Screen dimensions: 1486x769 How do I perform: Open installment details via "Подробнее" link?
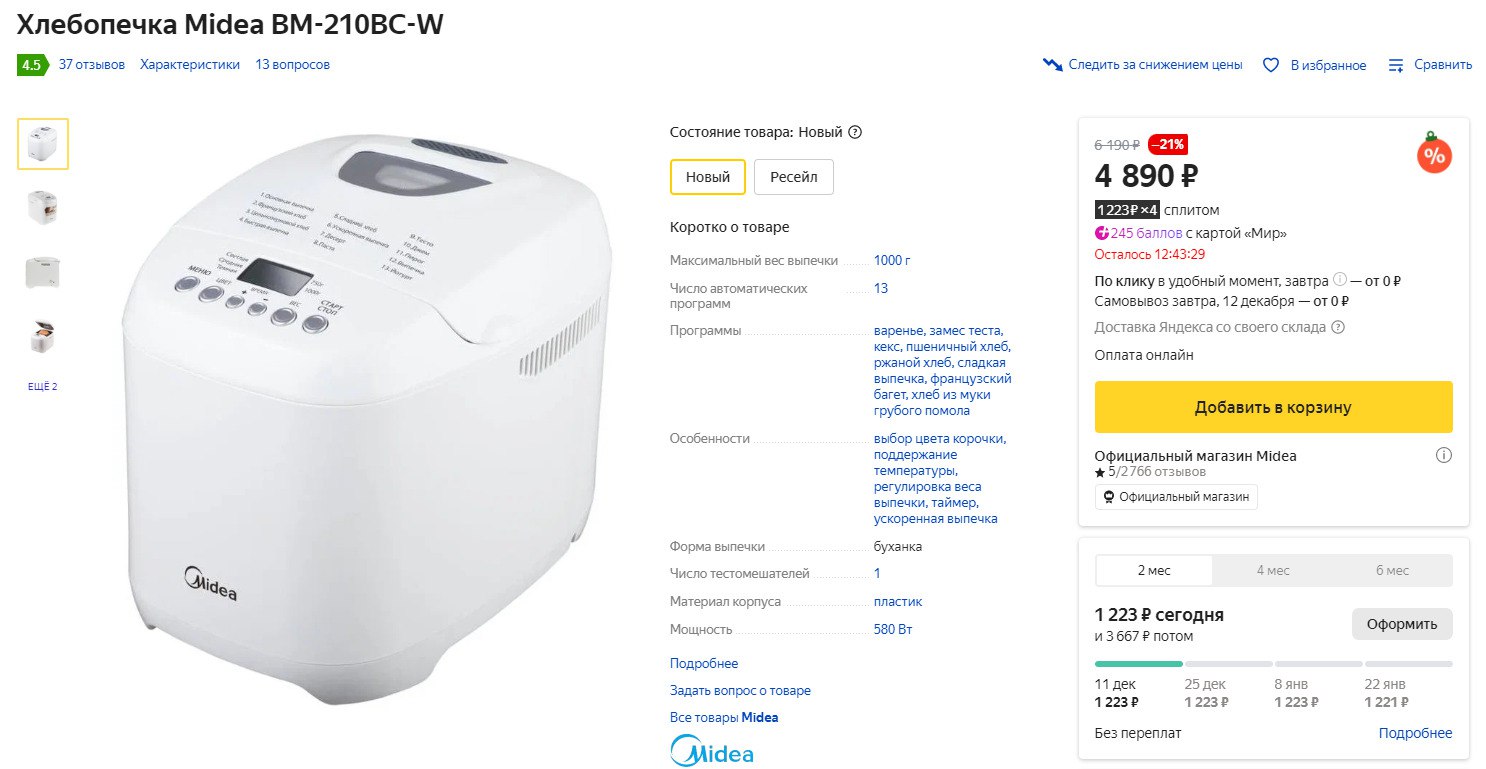(x=1415, y=734)
